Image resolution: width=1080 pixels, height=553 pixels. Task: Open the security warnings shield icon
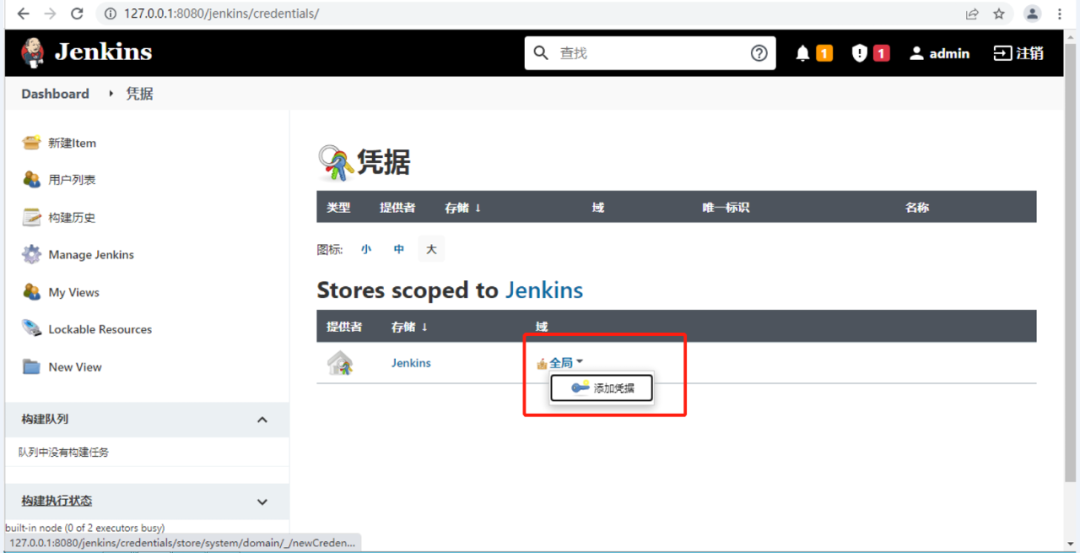[859, 54]
